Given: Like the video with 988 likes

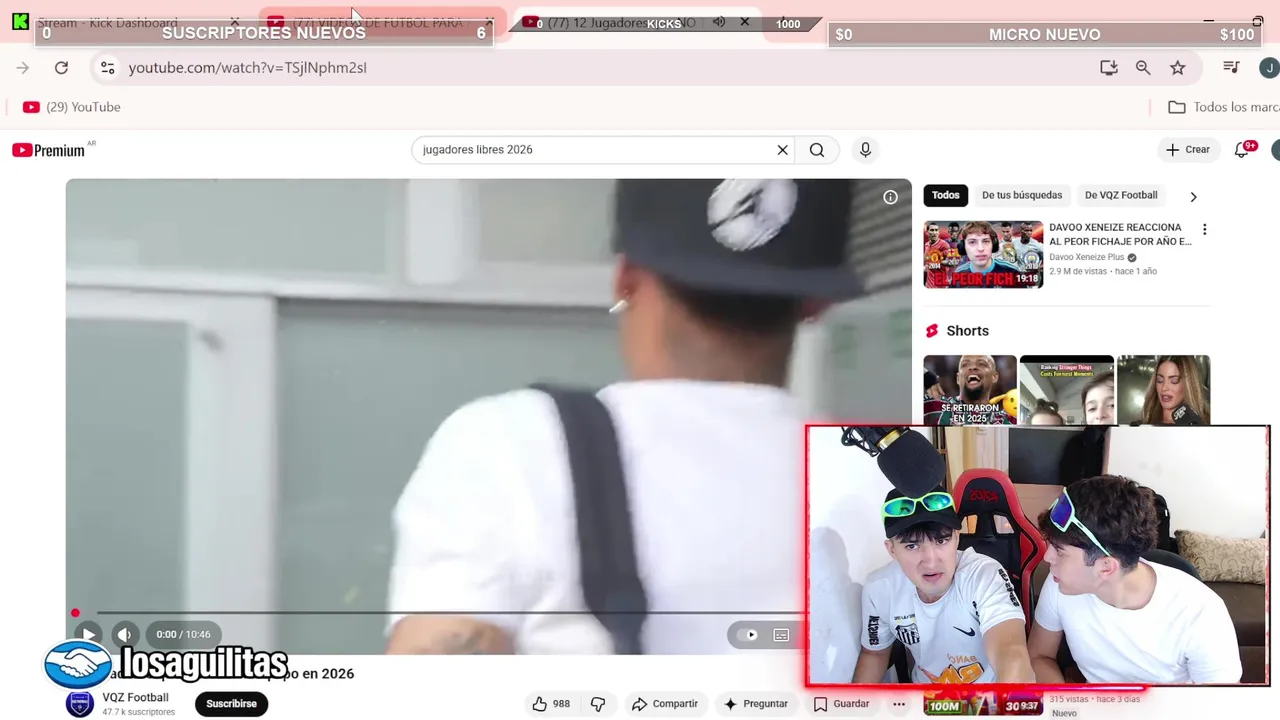Looking at the screenshot, I should 551,704.
